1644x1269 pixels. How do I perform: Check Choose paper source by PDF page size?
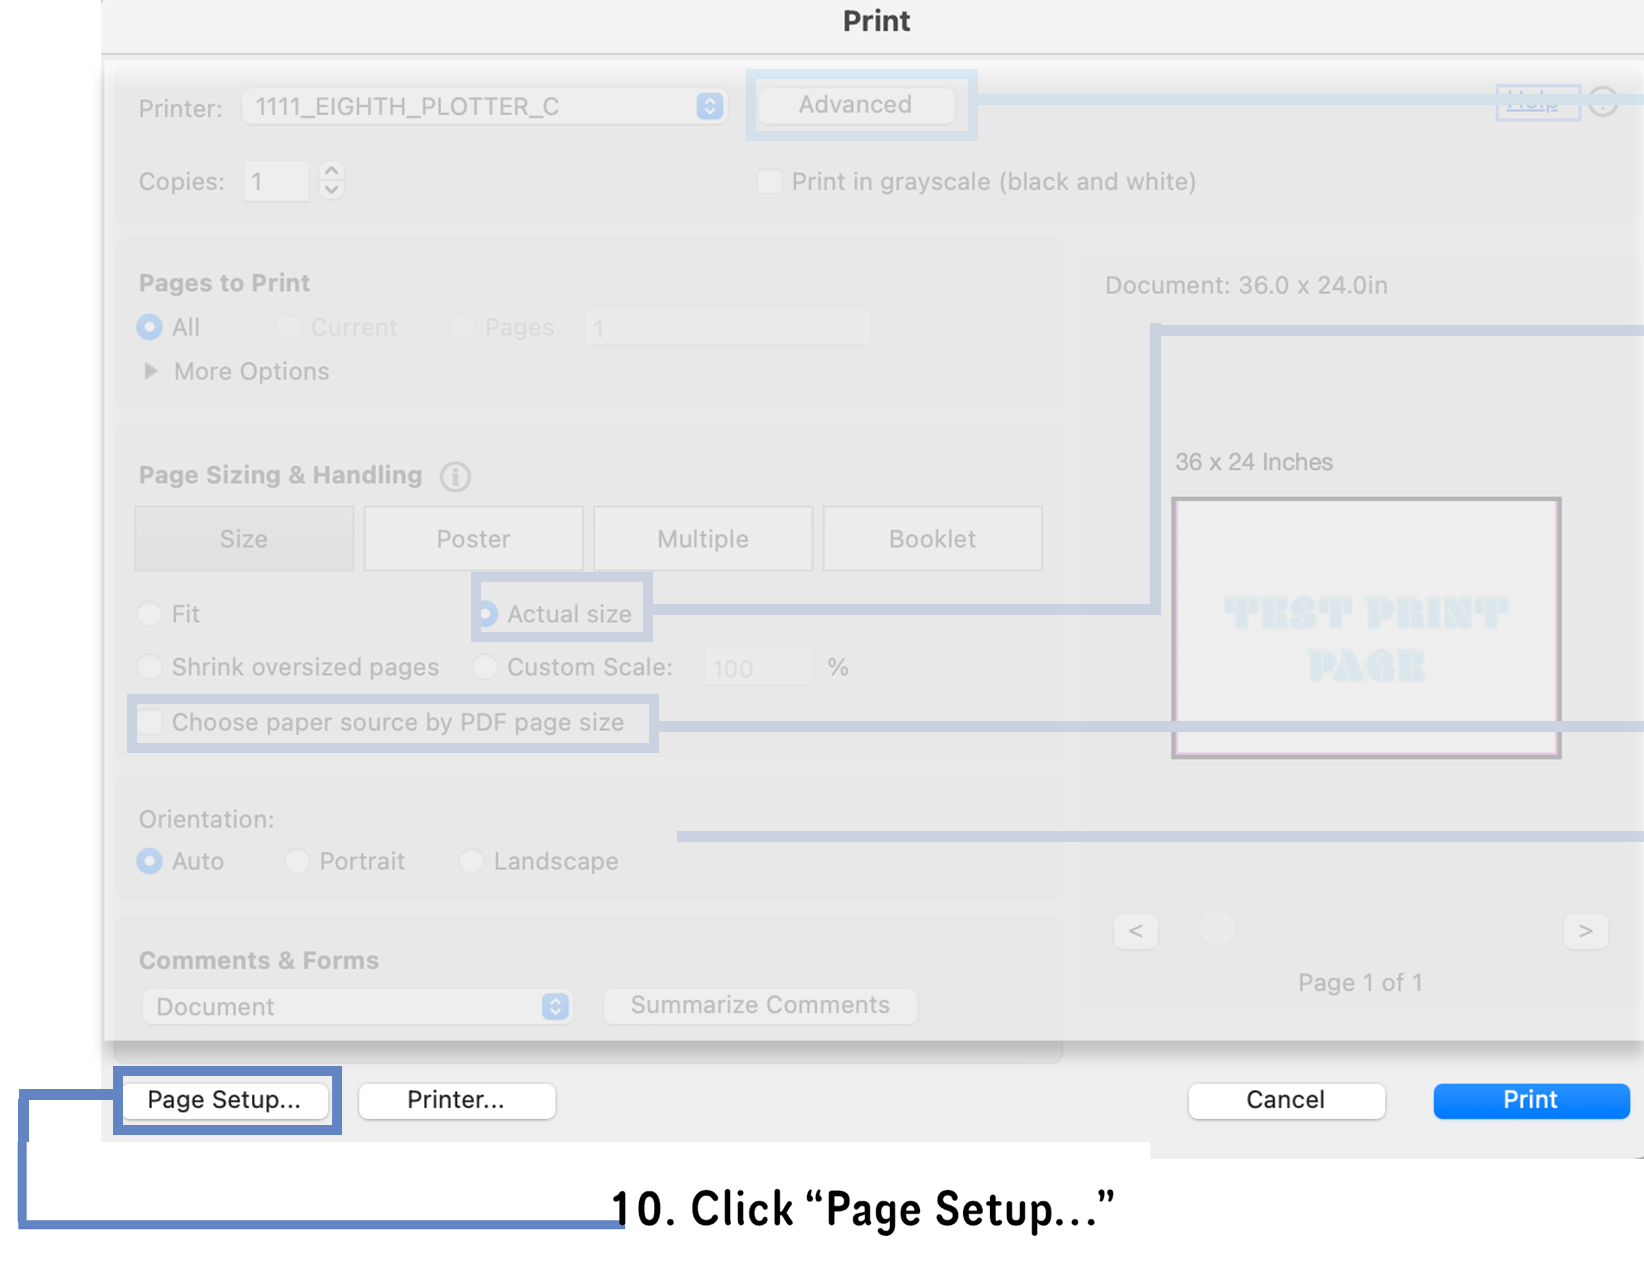point(150,721)
